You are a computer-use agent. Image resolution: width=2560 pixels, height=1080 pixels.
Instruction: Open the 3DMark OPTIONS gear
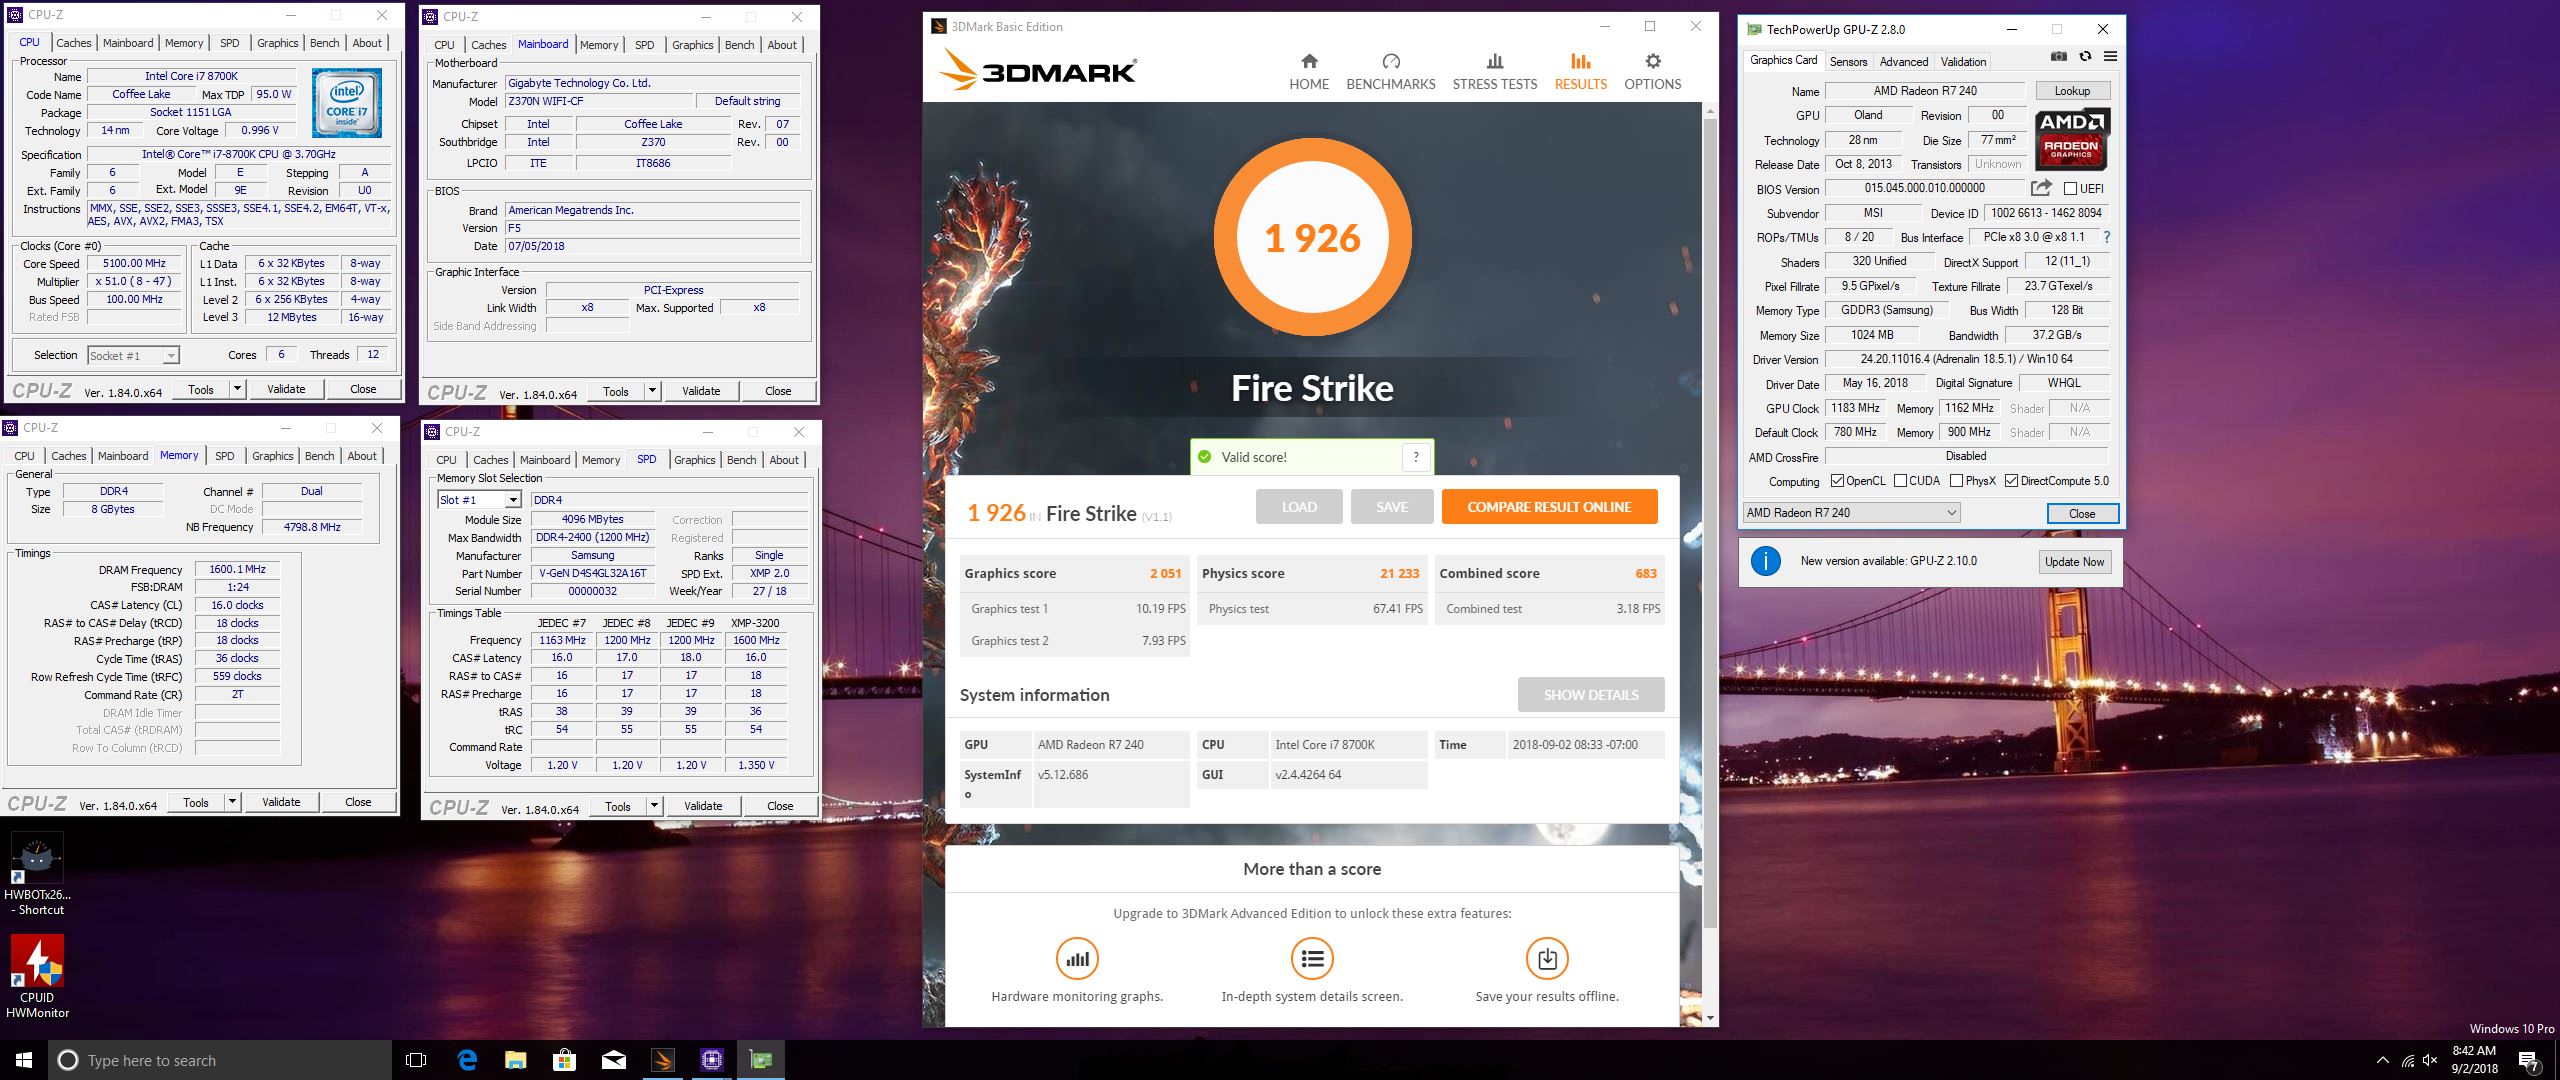(x=1652, y=72)
